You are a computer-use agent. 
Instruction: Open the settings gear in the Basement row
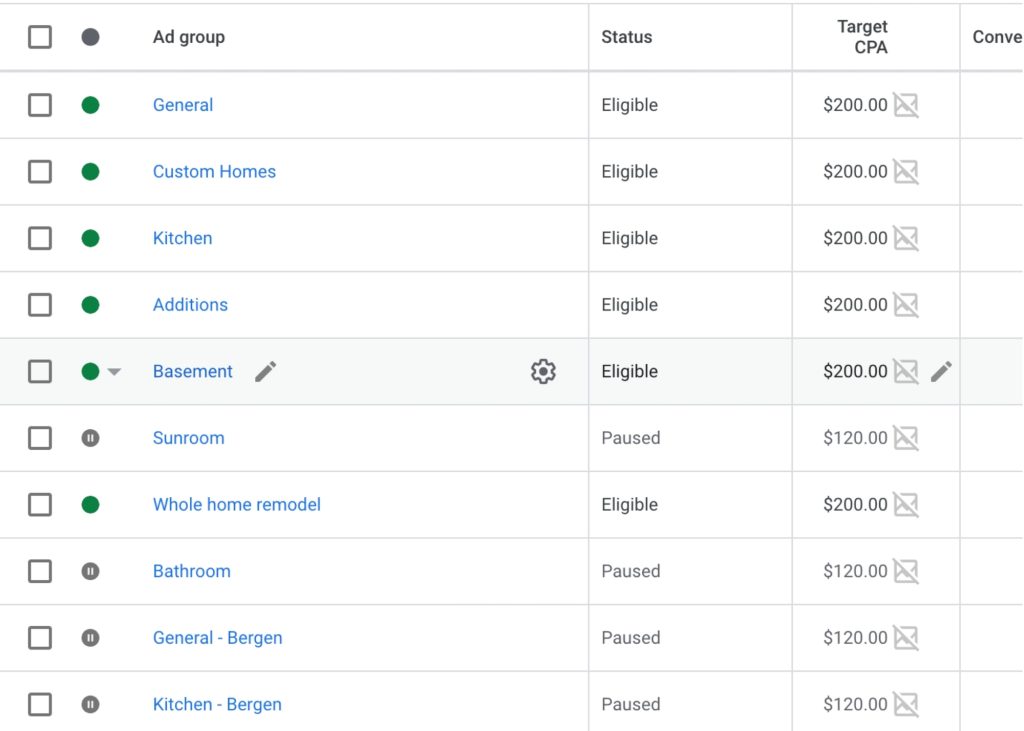[543, 371]
